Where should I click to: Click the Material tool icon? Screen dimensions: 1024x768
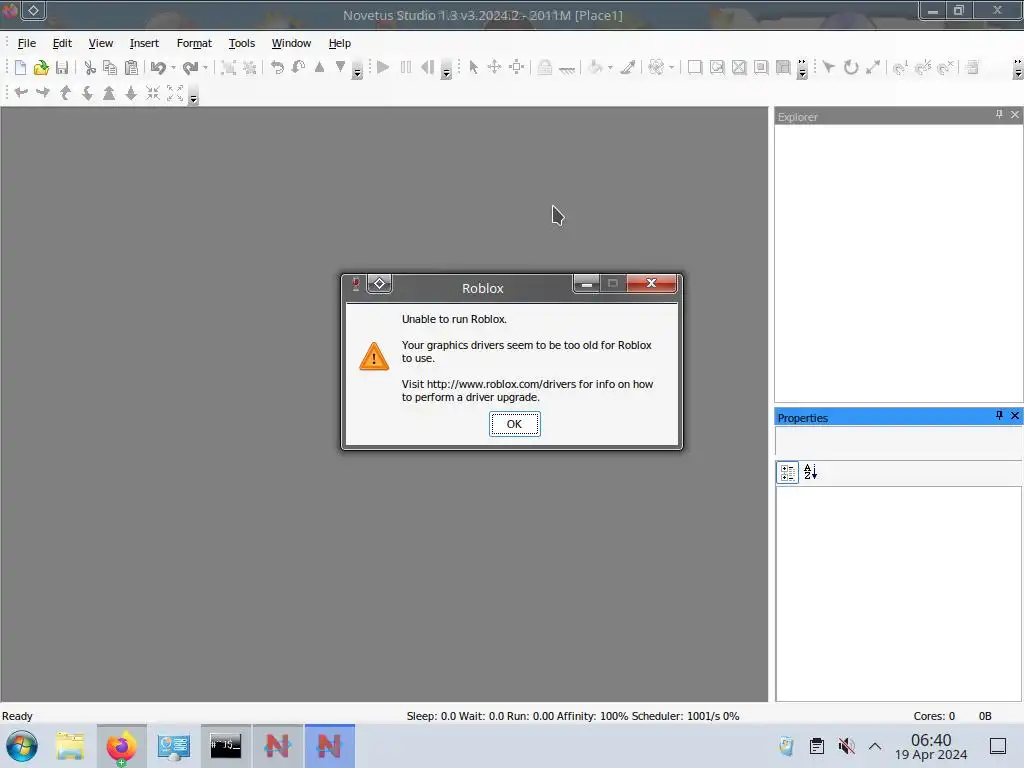[x=656, y=67]
